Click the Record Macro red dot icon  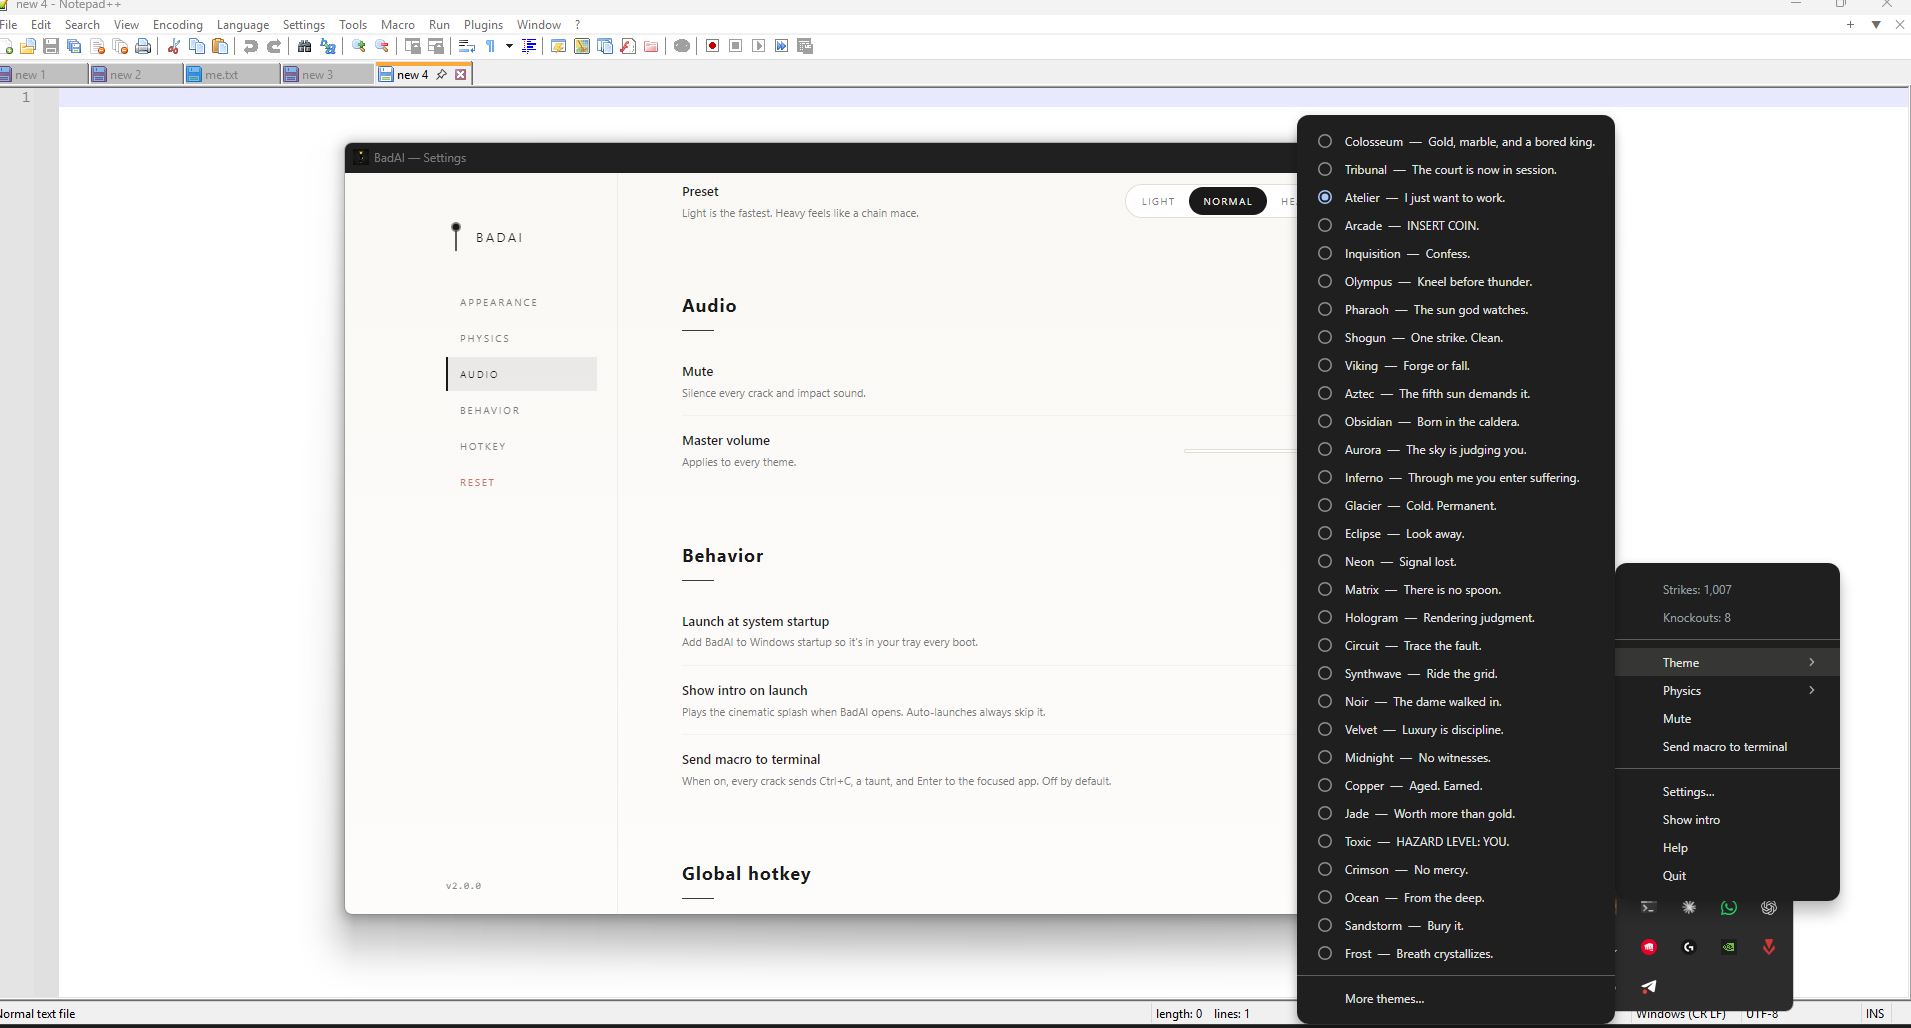713,46
